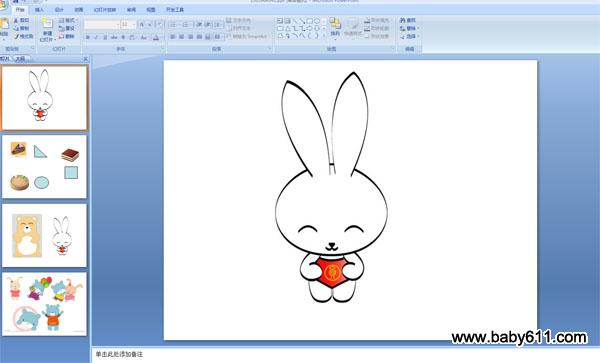This screenshot has height=363, width=600.
Task: Expand the shapes gallery more arrow
Action: pos(324,36)
